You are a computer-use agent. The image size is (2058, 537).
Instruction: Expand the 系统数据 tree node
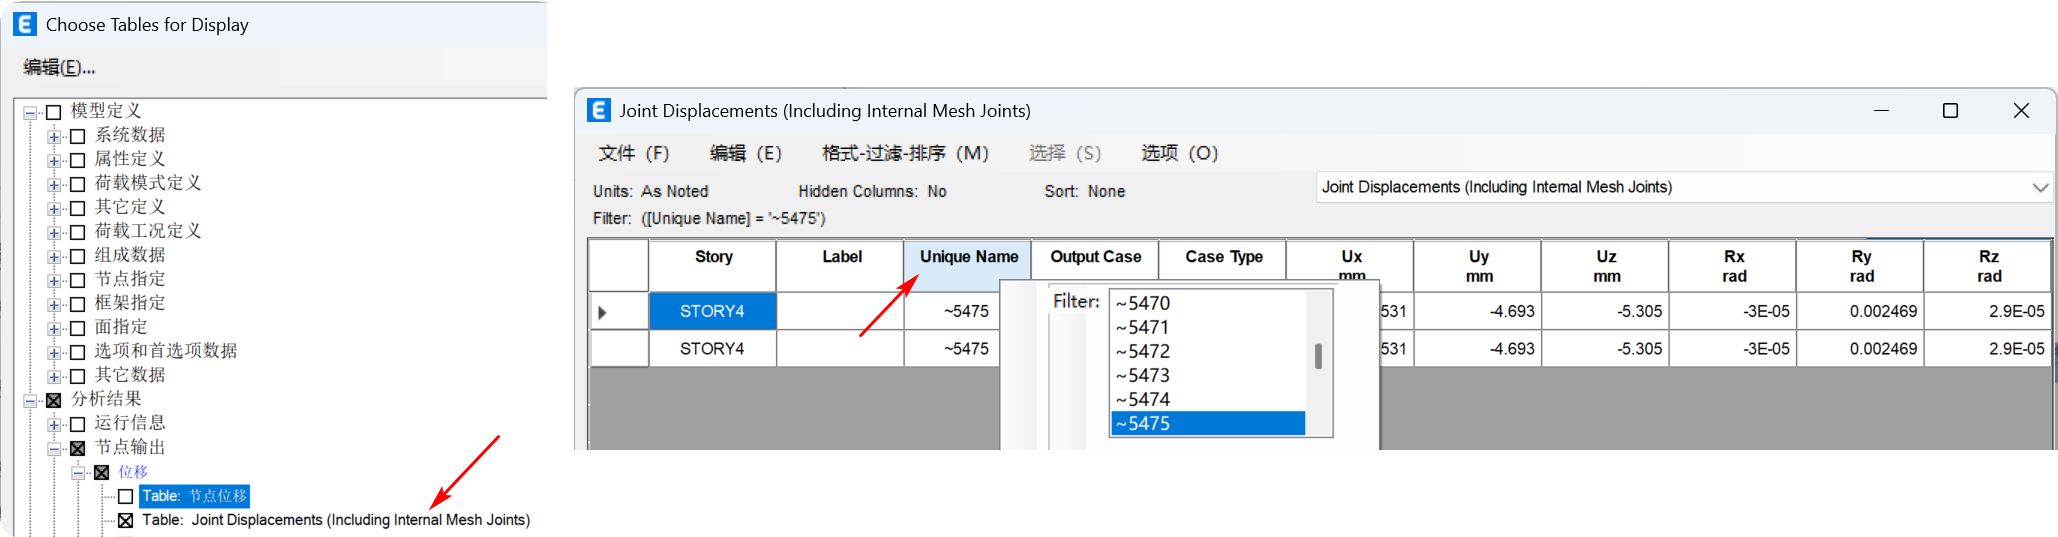click(54, 136)
